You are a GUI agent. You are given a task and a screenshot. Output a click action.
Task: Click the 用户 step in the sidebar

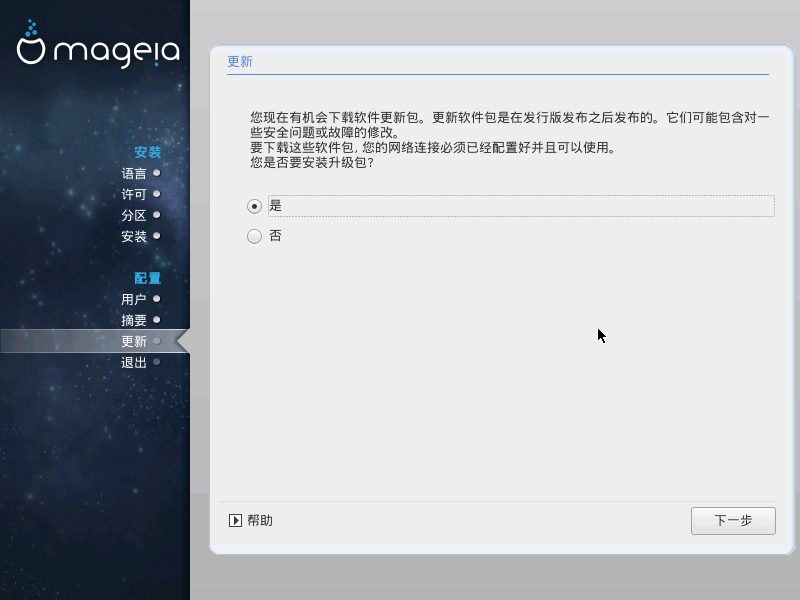click(x=134, y=299)
